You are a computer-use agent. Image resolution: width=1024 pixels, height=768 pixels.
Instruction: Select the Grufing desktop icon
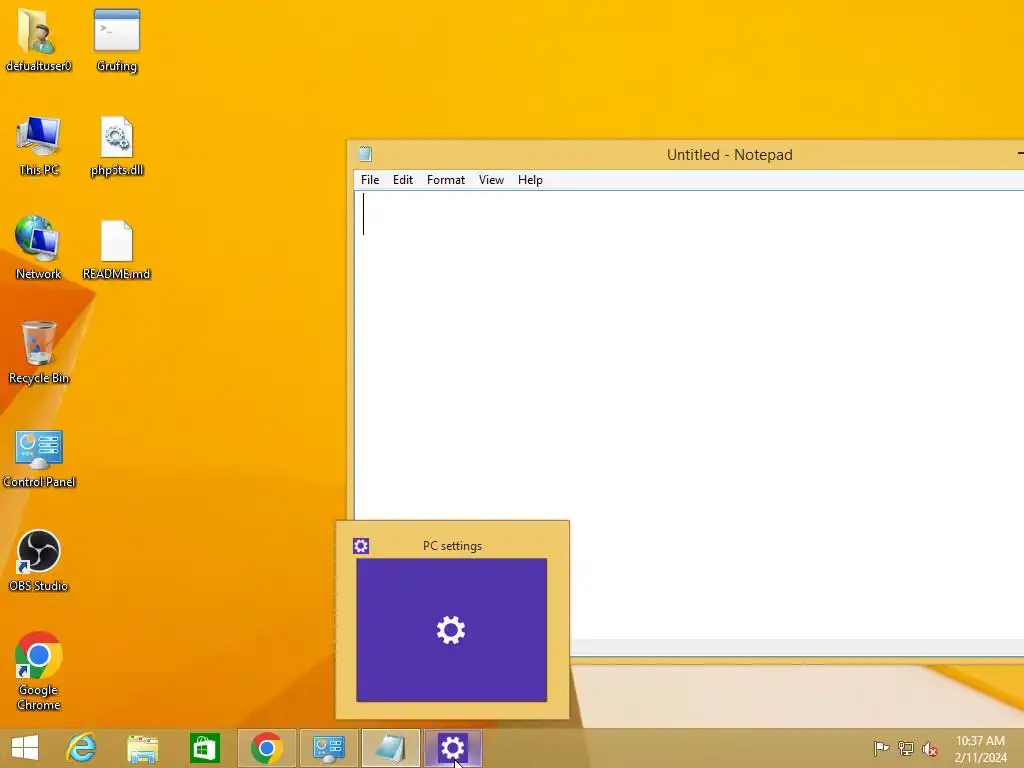117,39
